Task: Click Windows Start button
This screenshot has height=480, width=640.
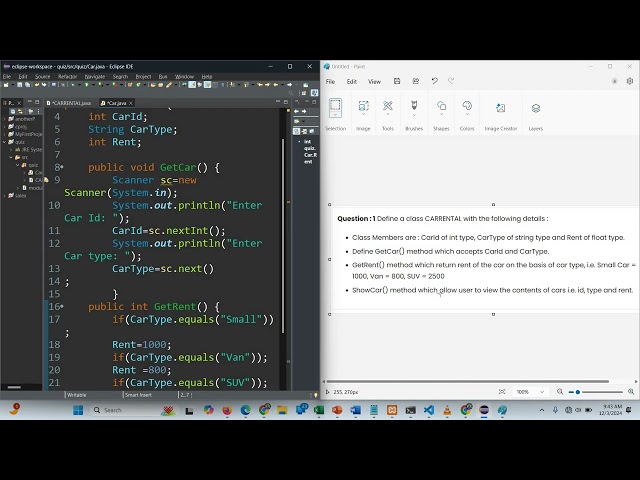Action: (78, 410)
